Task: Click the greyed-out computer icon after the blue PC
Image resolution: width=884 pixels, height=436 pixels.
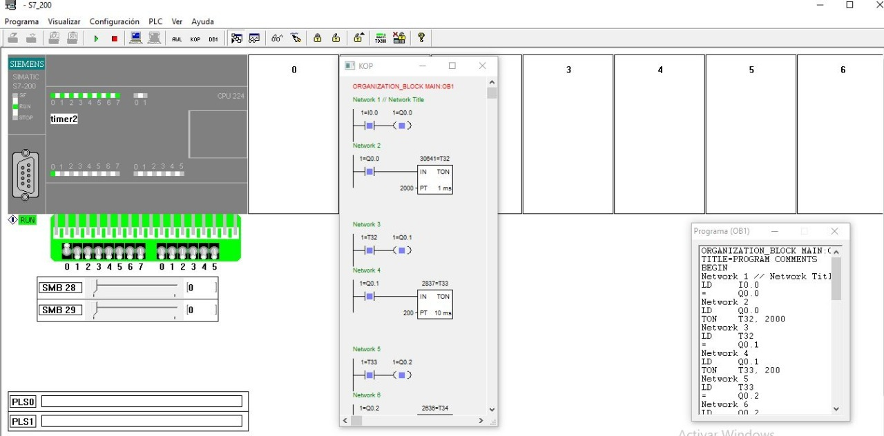Action: pos(154,38)
